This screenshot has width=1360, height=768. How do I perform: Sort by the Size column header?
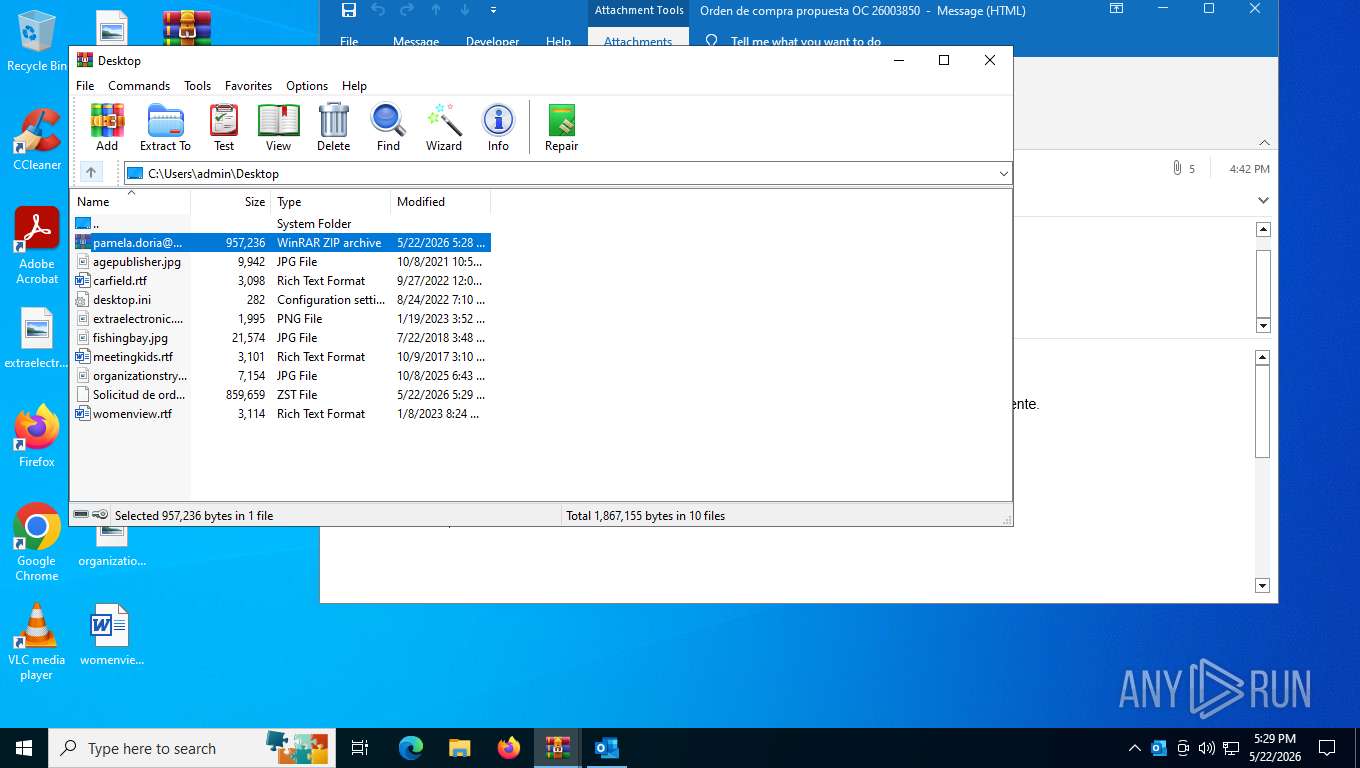coord(231,202)
